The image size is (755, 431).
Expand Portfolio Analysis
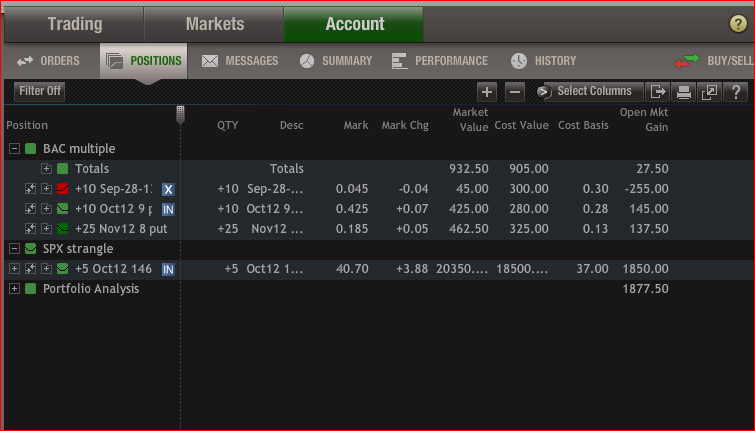tap(14, 288)
